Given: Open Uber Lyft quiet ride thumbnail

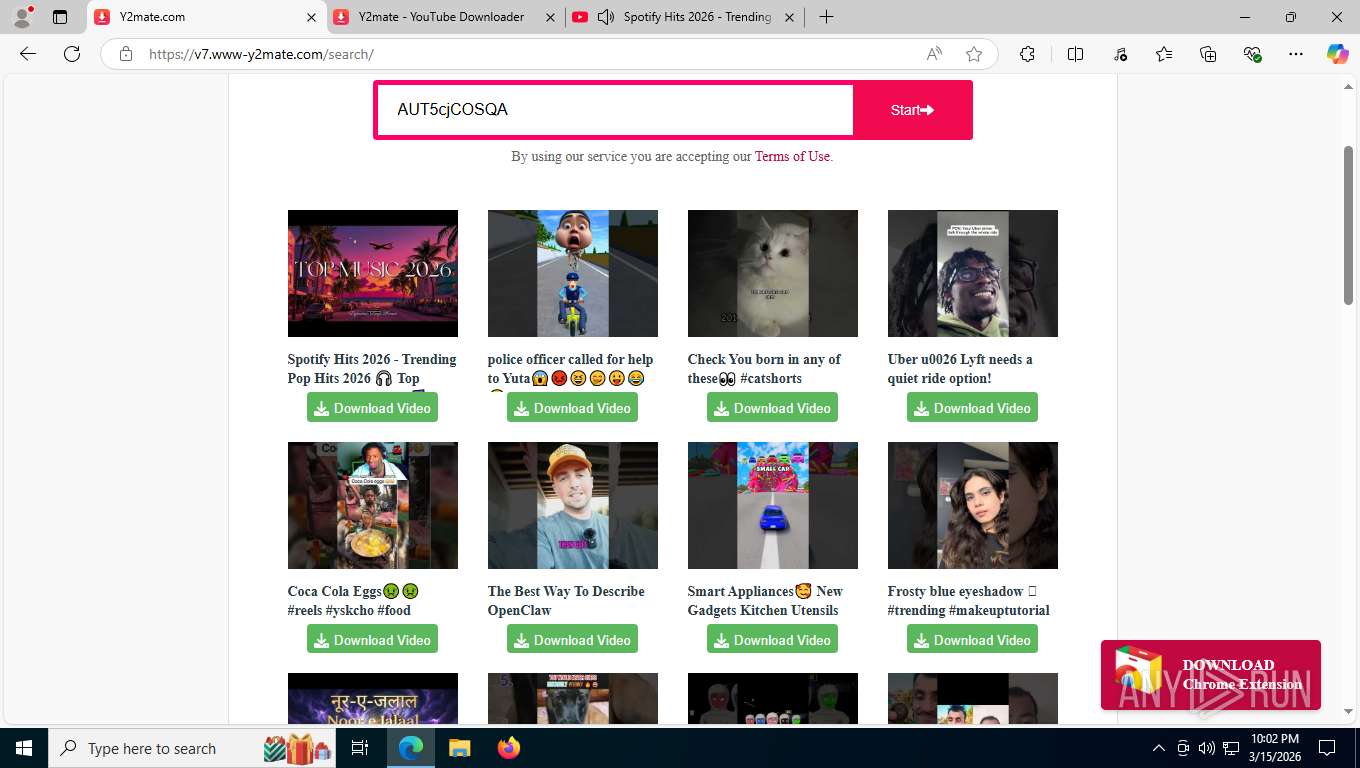Looking at the screenshot, I should coord(973,273).
